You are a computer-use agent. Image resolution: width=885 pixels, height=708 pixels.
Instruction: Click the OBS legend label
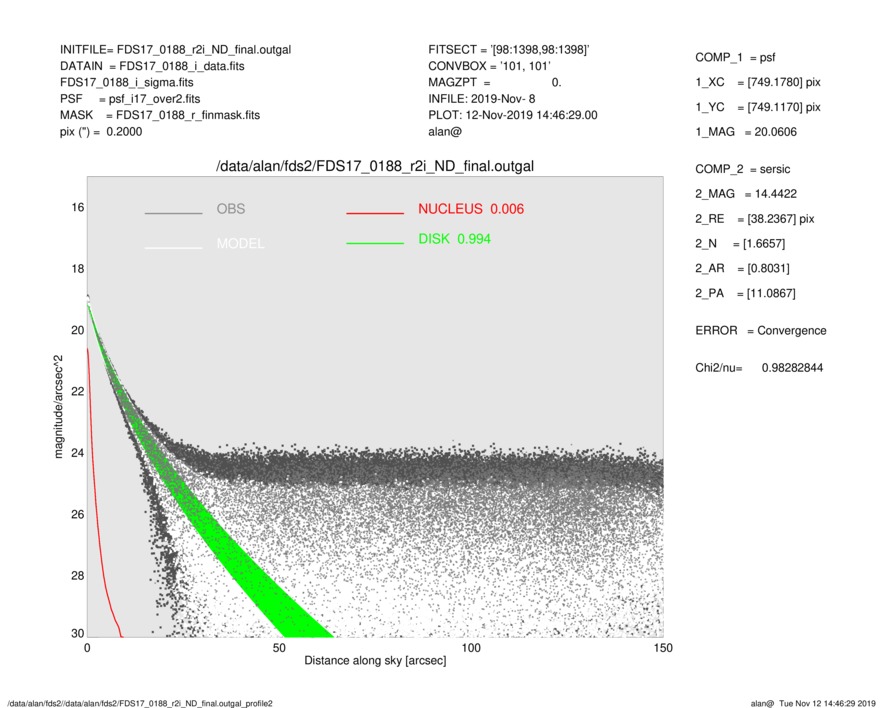231,209
